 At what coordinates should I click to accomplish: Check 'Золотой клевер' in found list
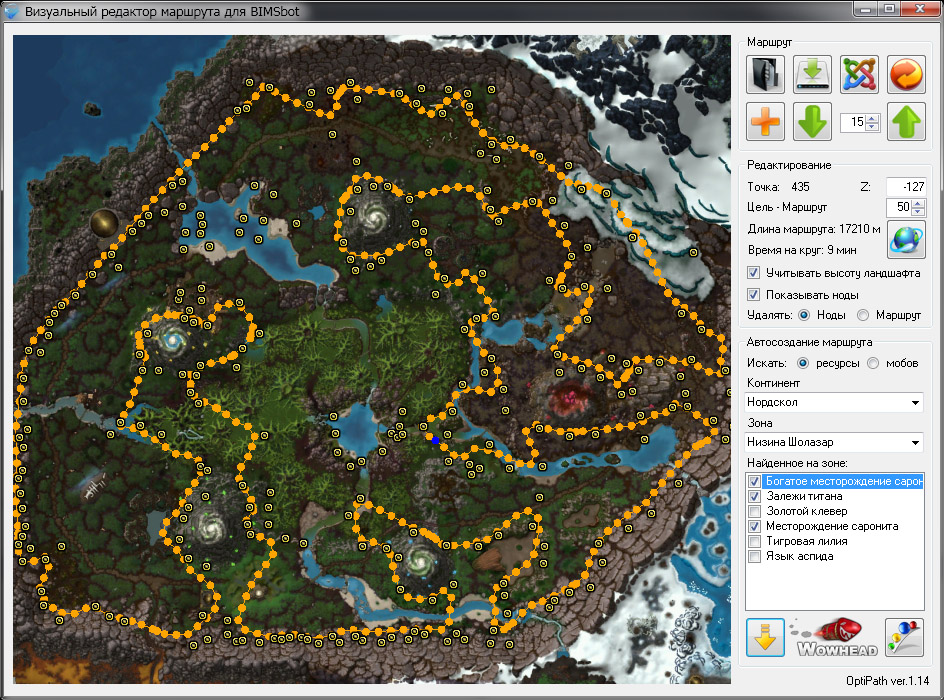tap(754, 512)
